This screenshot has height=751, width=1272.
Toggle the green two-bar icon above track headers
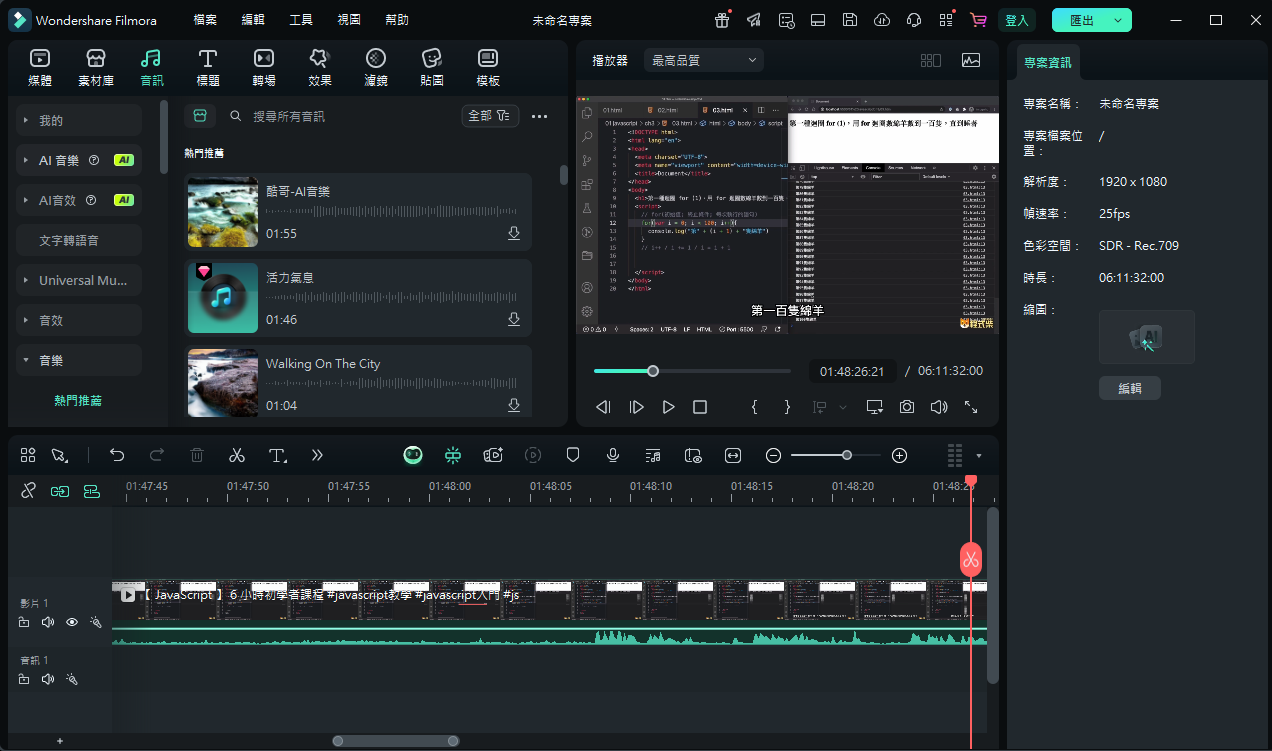(91, 491)
